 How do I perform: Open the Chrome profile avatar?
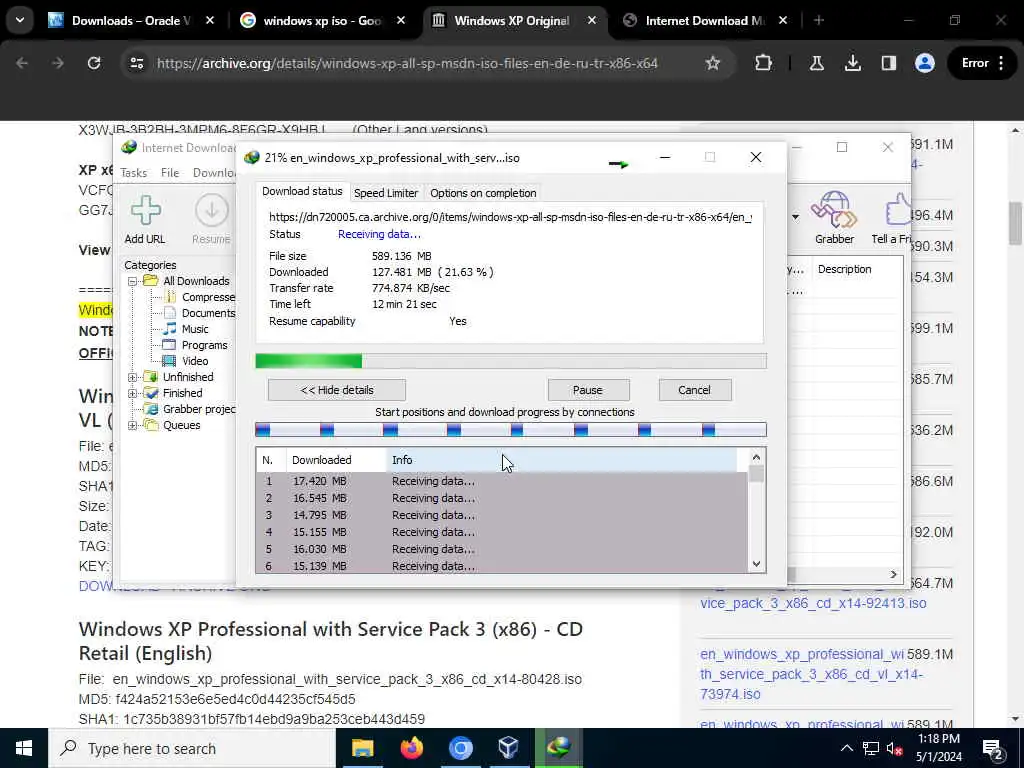tap(924, 63)
